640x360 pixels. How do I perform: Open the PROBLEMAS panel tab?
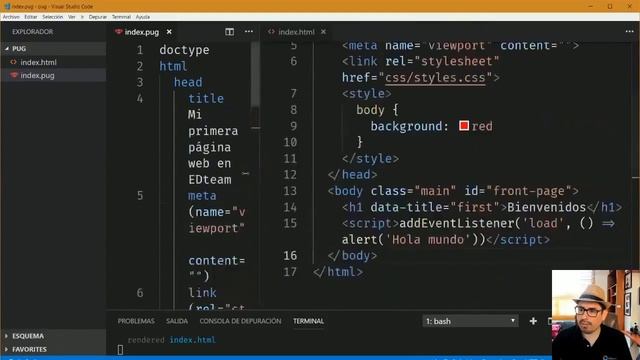136,321
